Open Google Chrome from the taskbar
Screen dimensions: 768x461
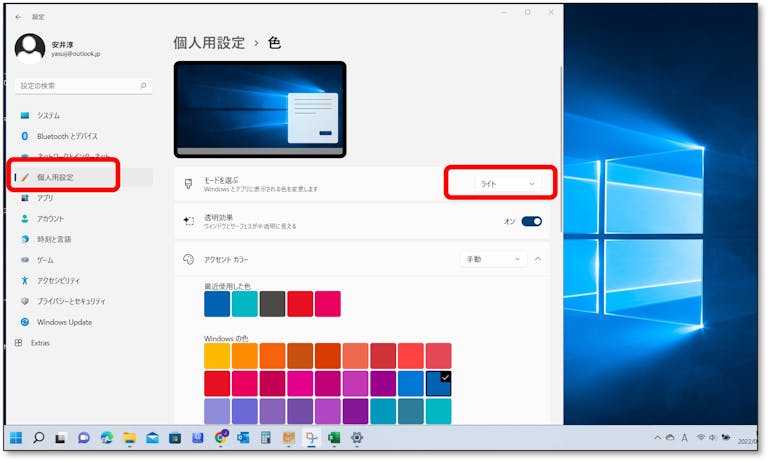point(221,438)
